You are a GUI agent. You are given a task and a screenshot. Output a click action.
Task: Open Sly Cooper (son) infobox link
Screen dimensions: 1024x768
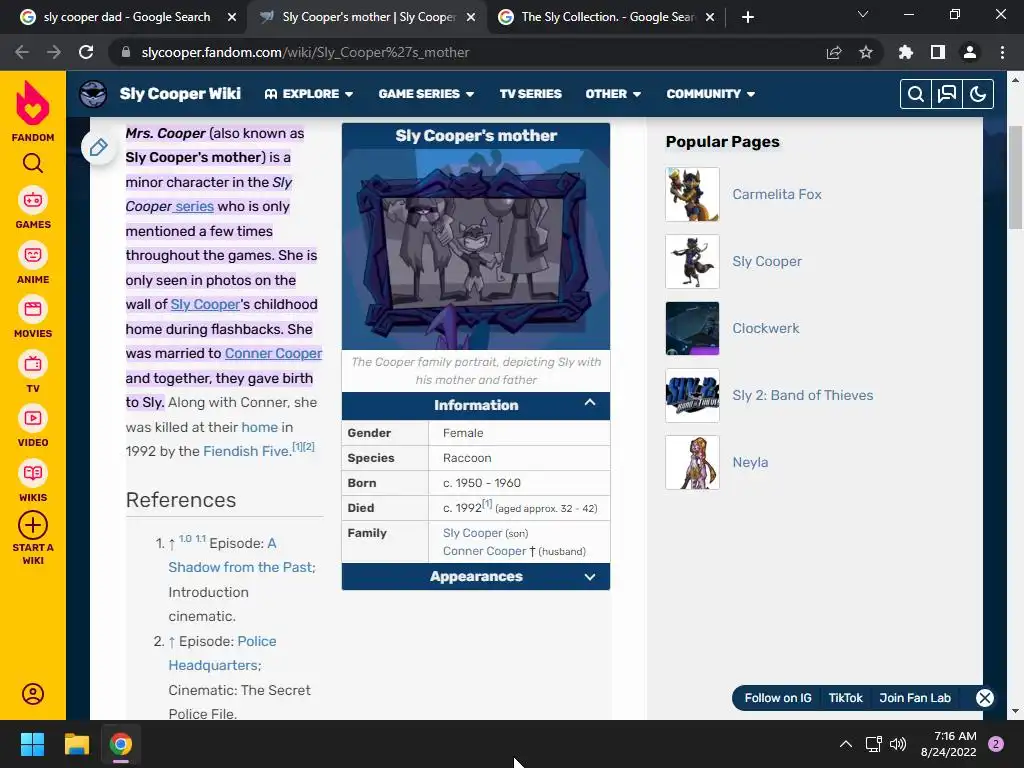[472, 533]
